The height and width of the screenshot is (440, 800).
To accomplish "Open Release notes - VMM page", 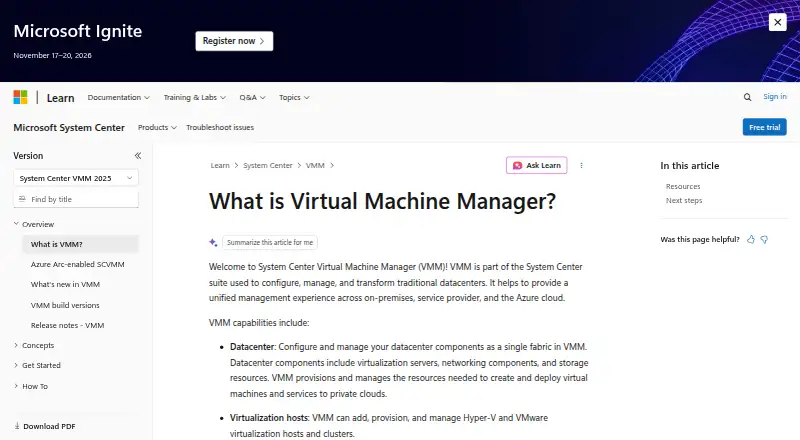I will pos(67,325).
